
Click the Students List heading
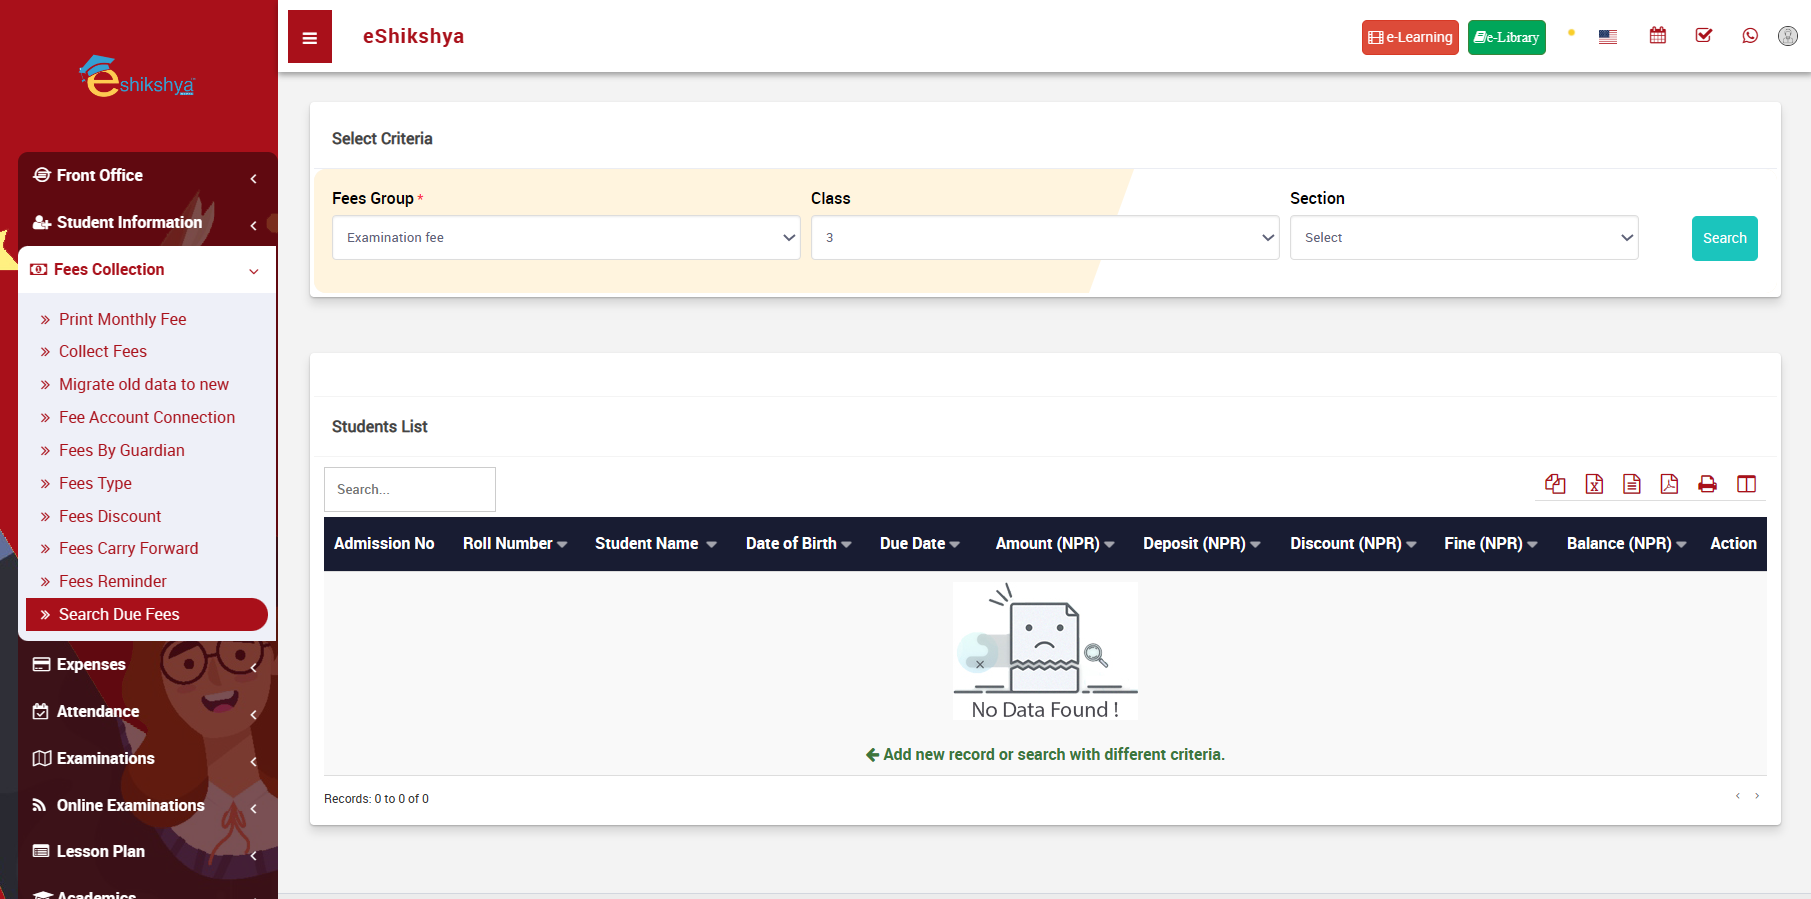pos(379,426)
